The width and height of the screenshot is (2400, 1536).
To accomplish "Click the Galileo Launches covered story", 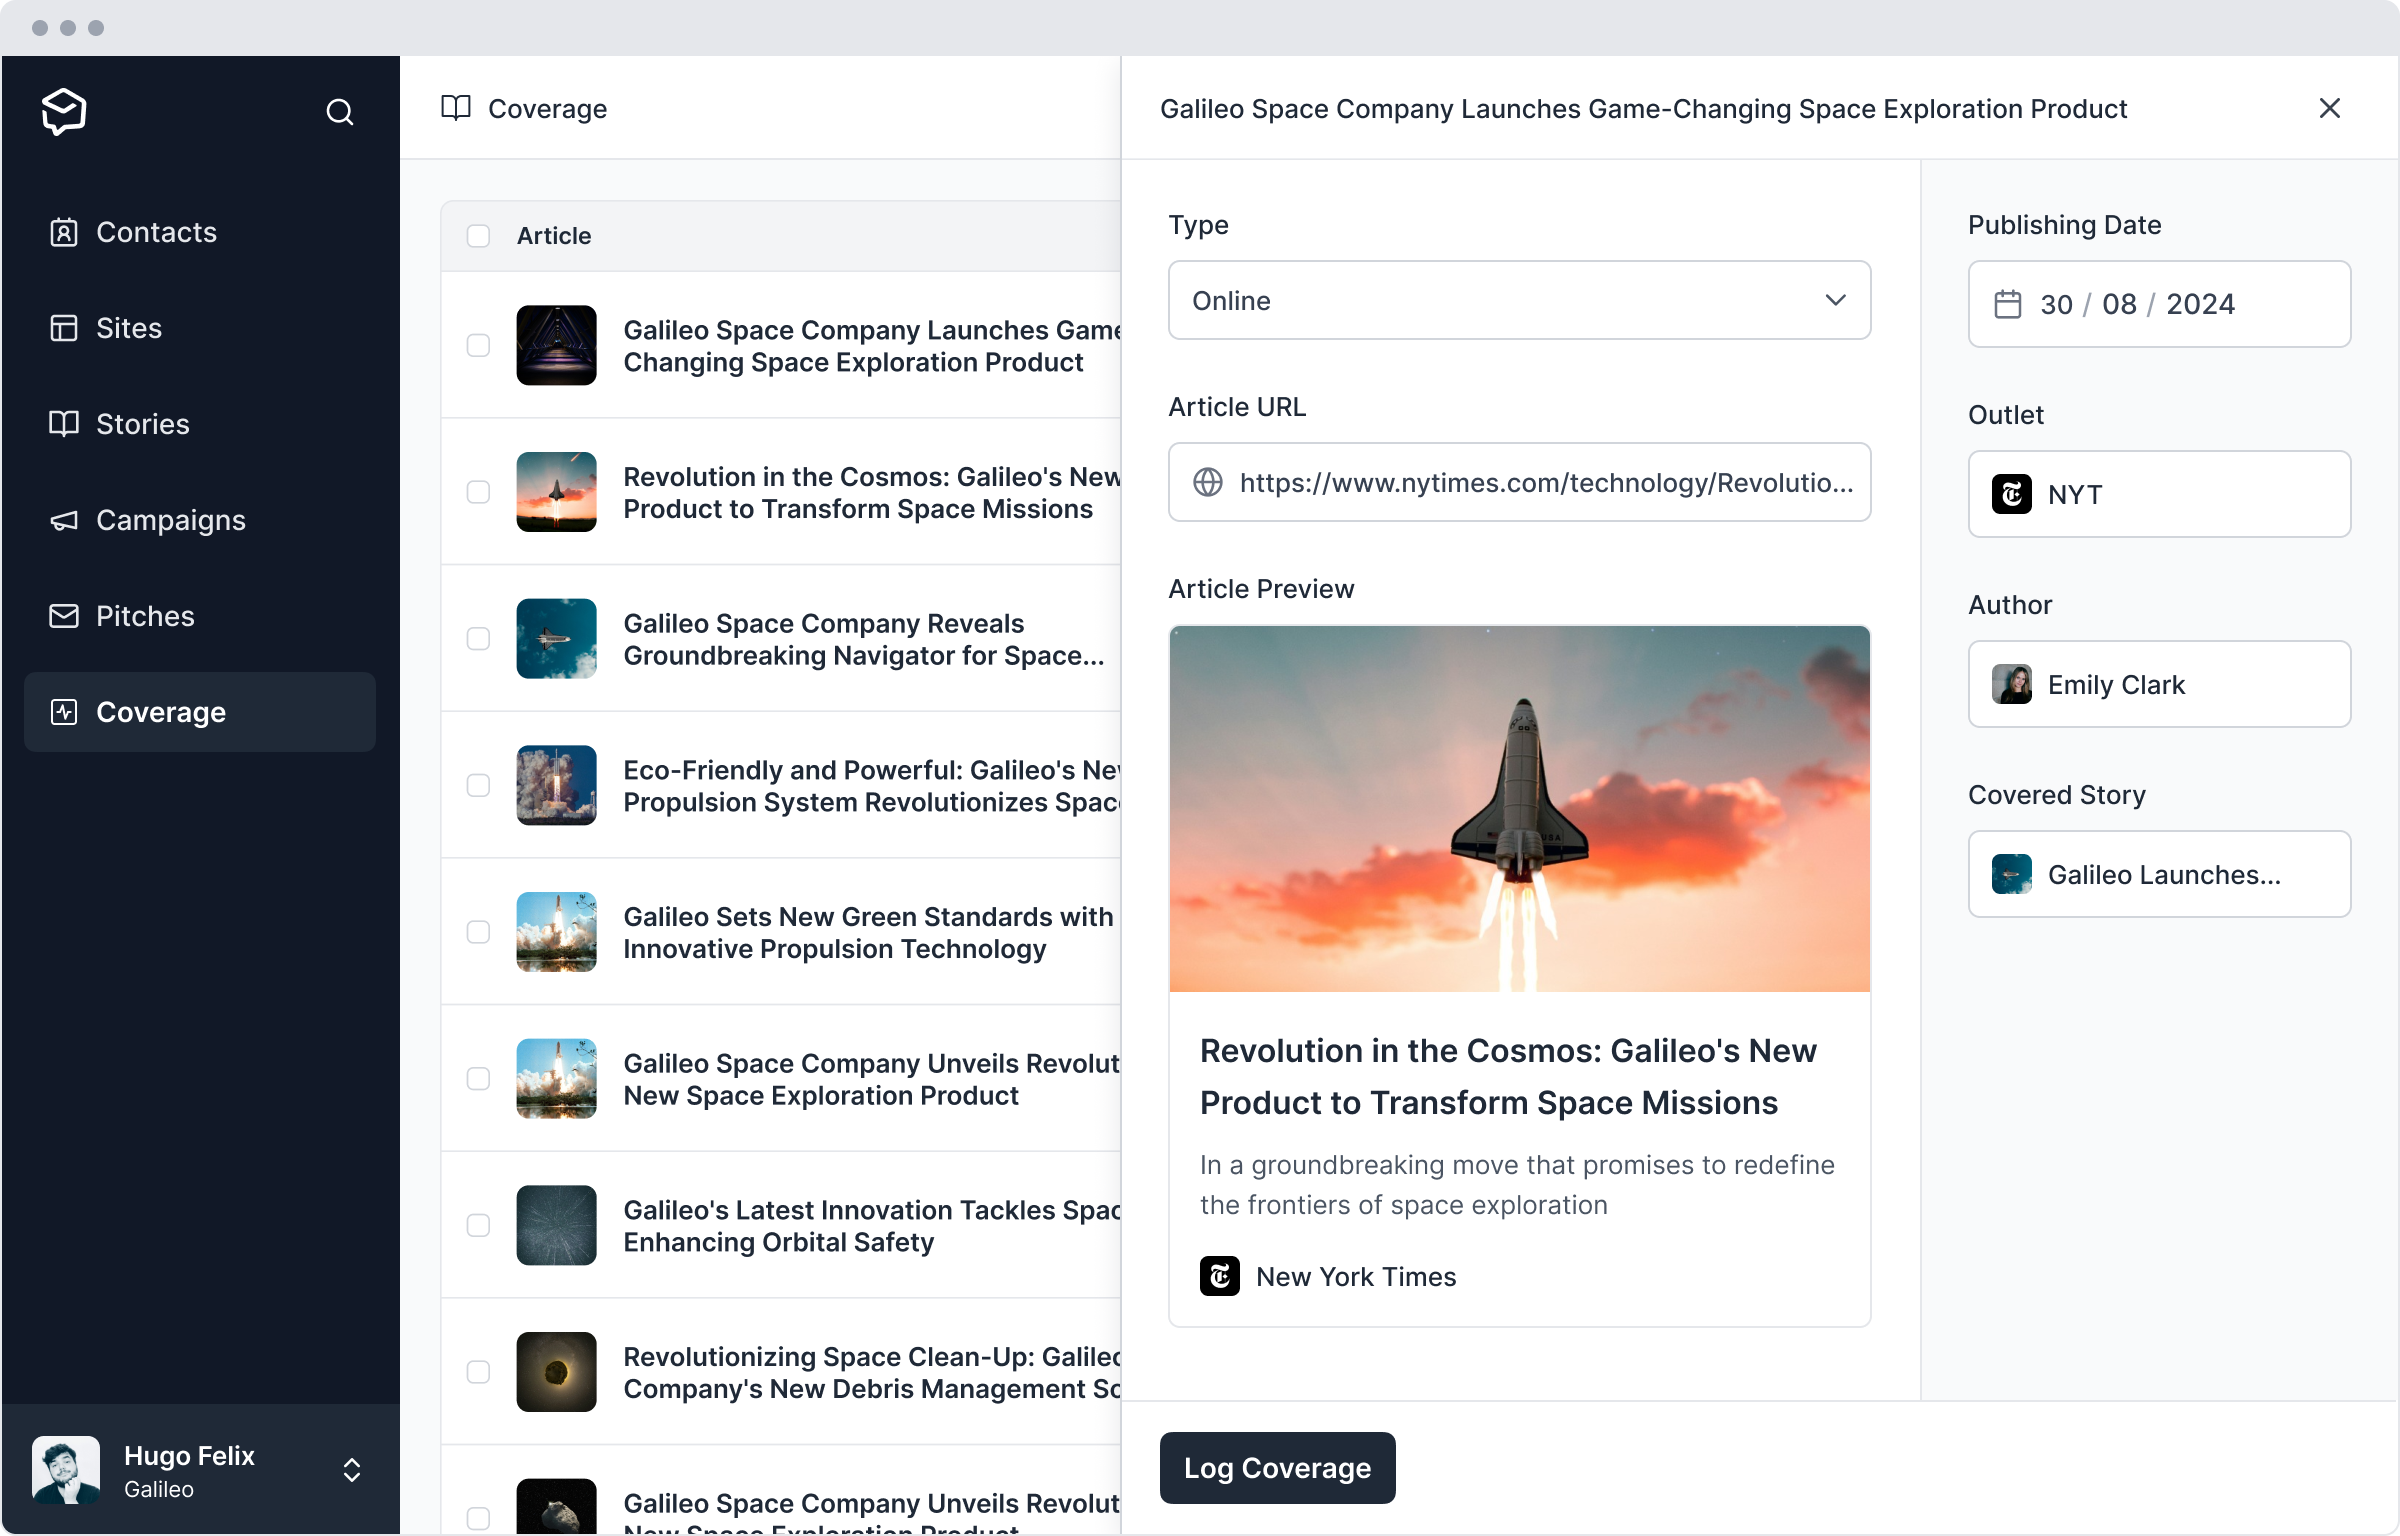I will click(x=2159, y=875).
